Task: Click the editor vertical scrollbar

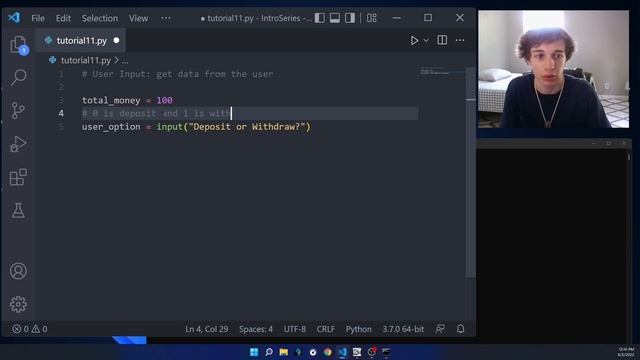Action: pyautogui.click(x=471, y=171)
